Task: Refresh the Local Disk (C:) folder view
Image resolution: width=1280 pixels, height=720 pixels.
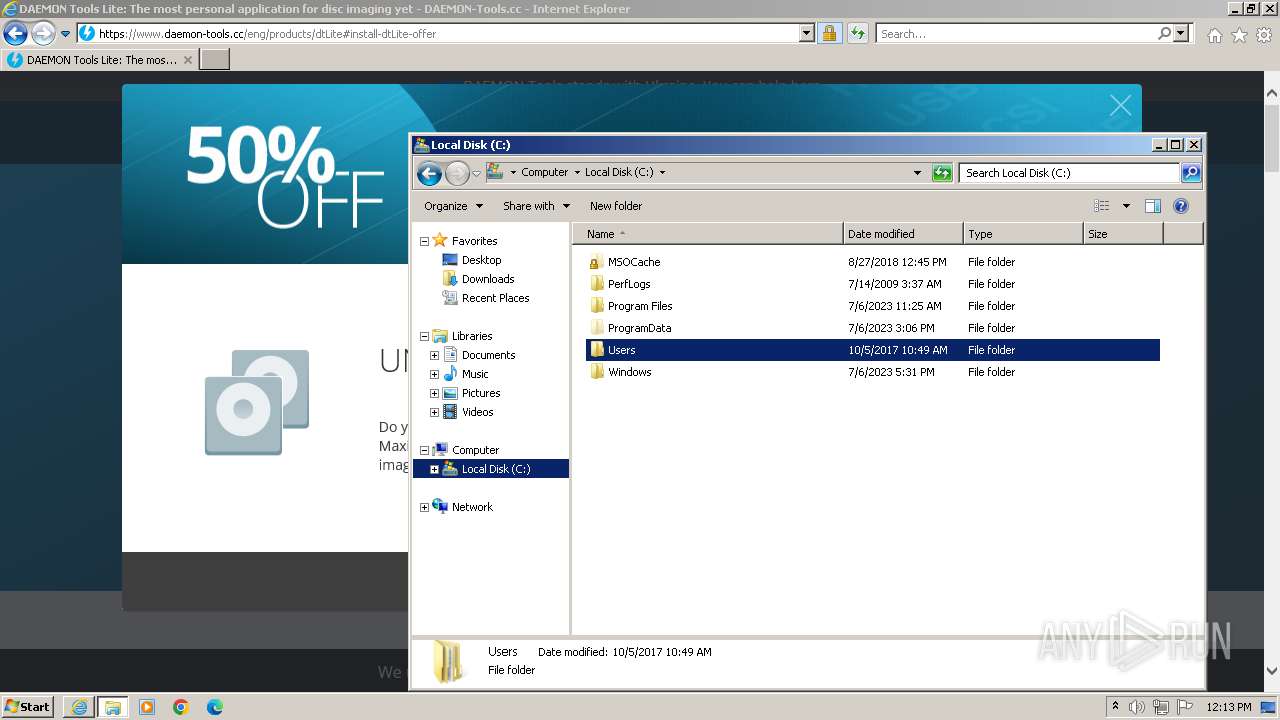Action: coord(942,173)
